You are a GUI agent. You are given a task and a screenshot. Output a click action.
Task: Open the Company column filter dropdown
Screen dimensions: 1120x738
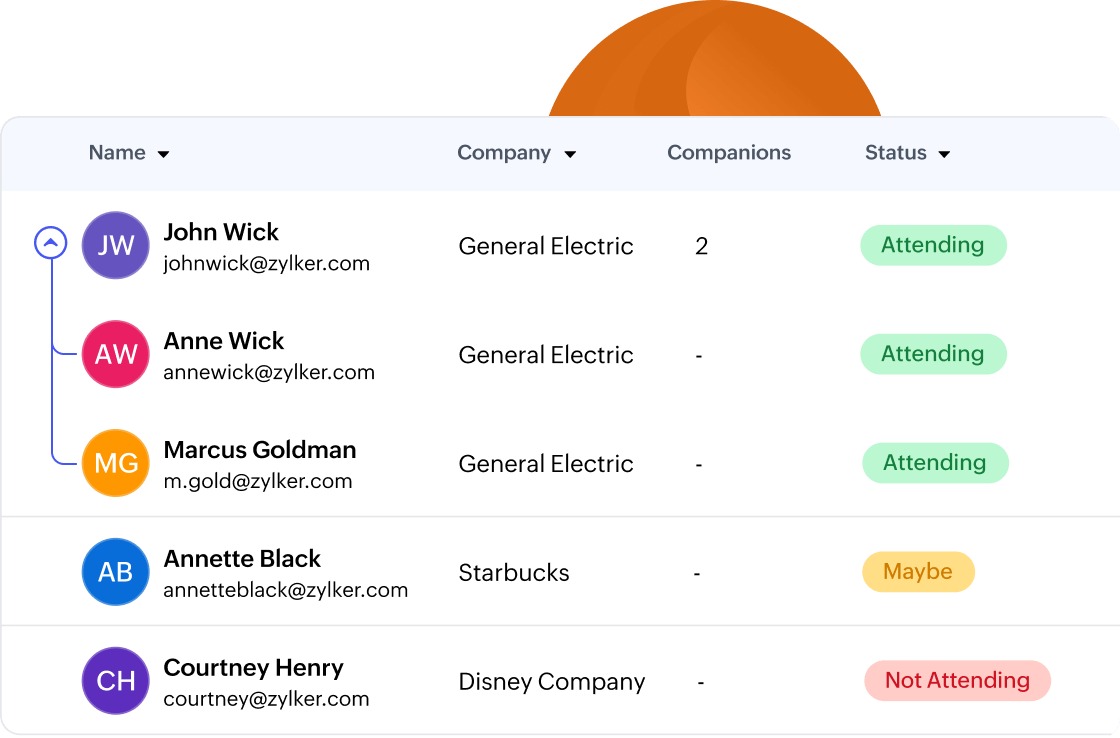click(x=570, y=154)
